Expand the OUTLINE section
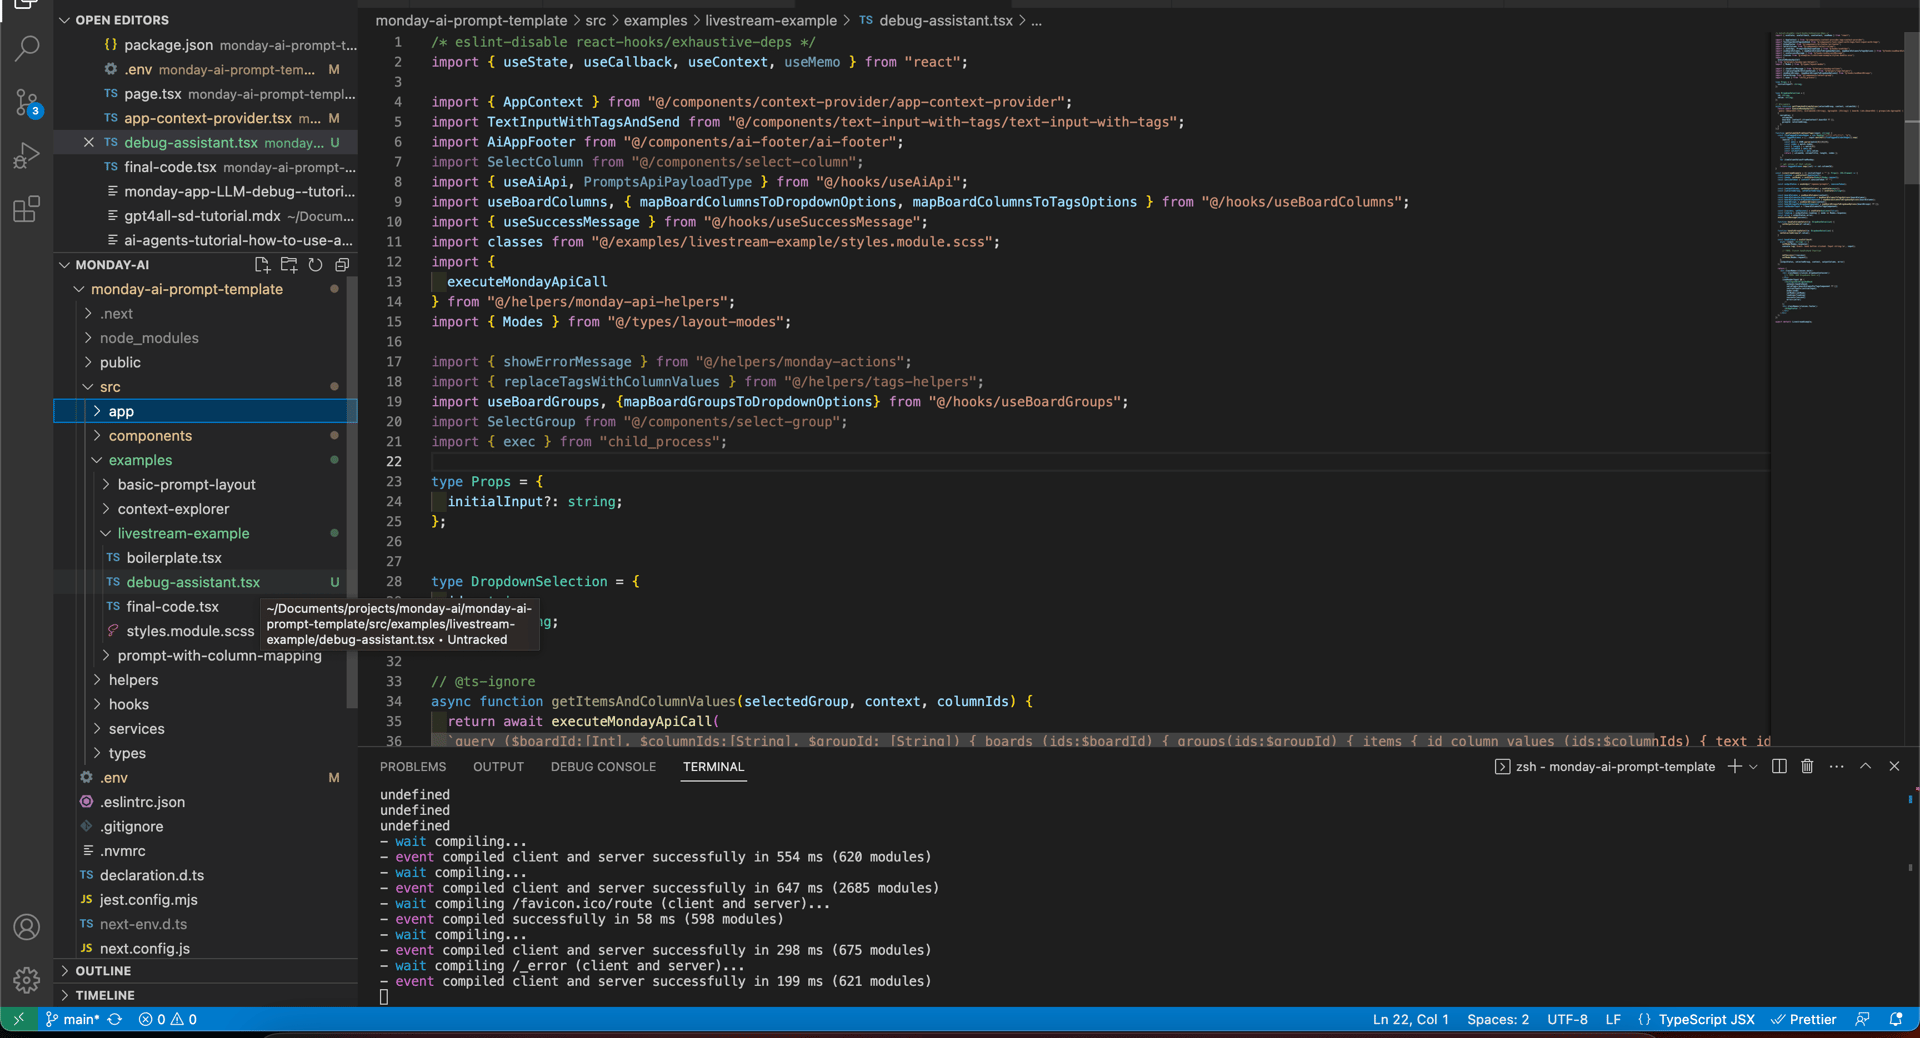 [103, 971]
